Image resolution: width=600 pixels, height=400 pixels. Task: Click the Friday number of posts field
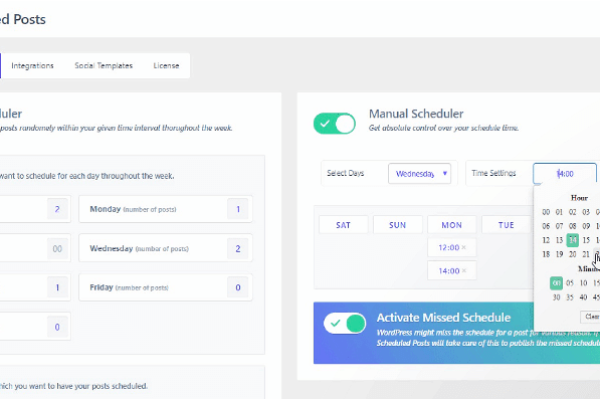pyautogui.click(x=238, y=288)
